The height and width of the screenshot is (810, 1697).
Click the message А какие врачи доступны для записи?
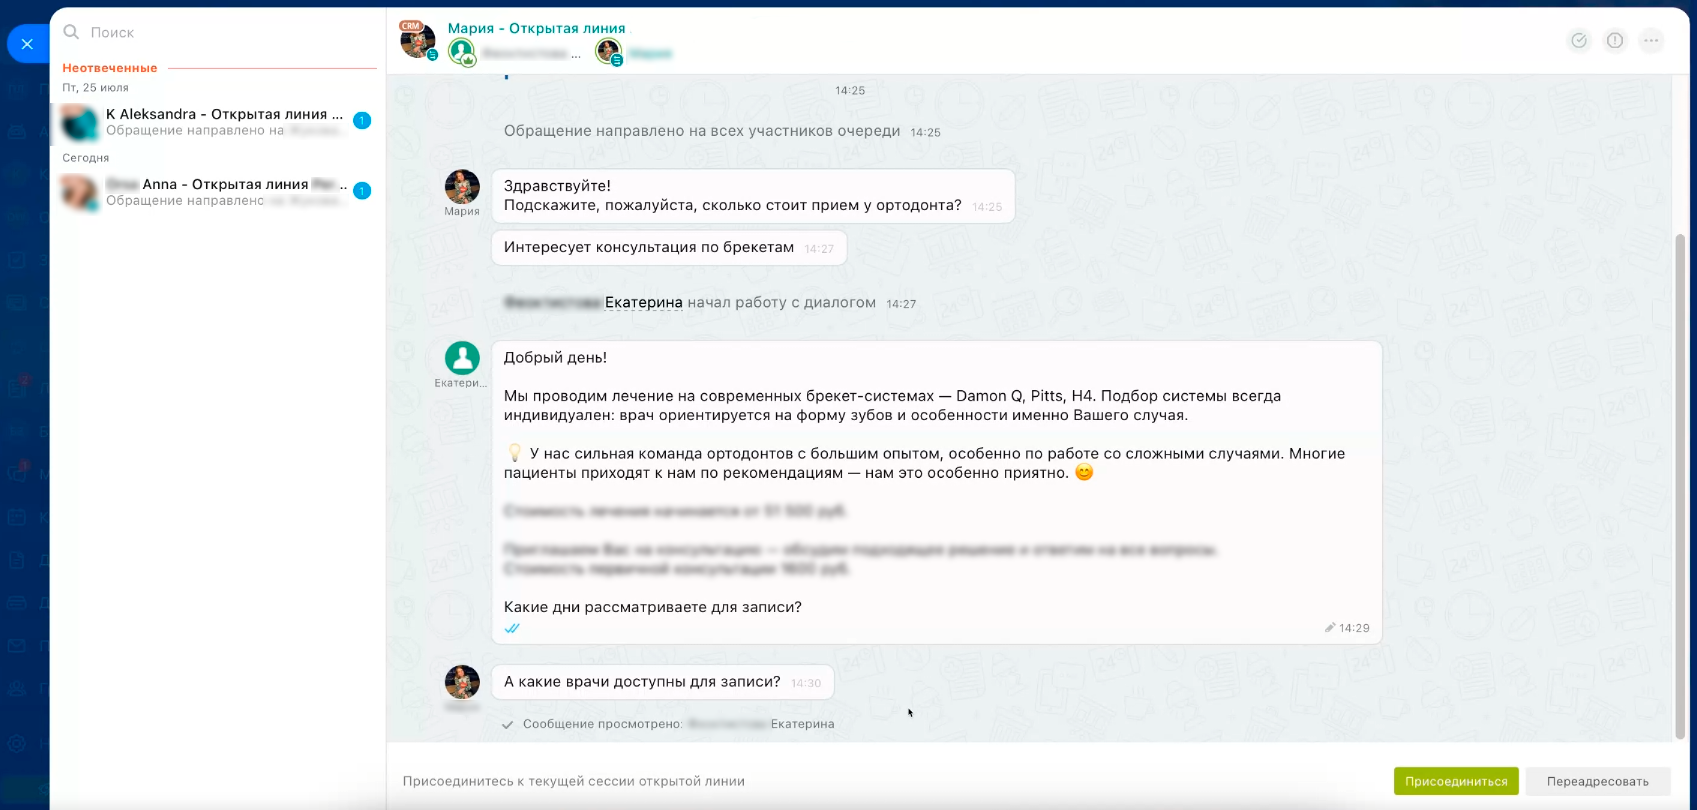click(663, 682)
